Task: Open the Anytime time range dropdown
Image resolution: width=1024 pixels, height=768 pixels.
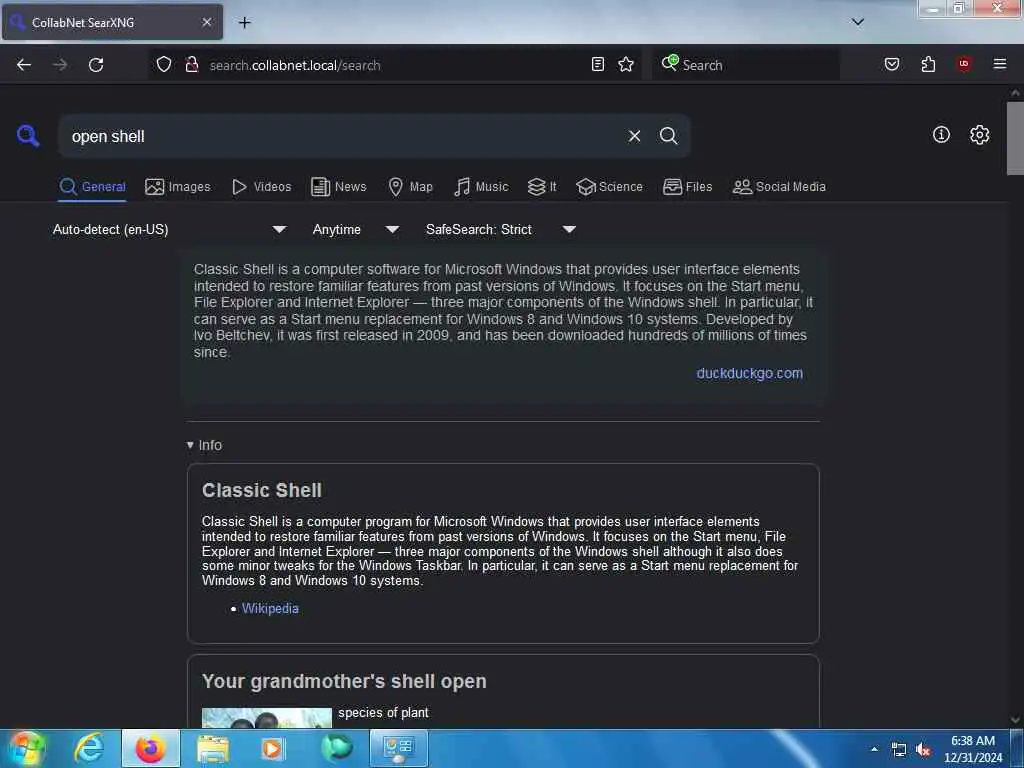Action: (x=356, y=229)
